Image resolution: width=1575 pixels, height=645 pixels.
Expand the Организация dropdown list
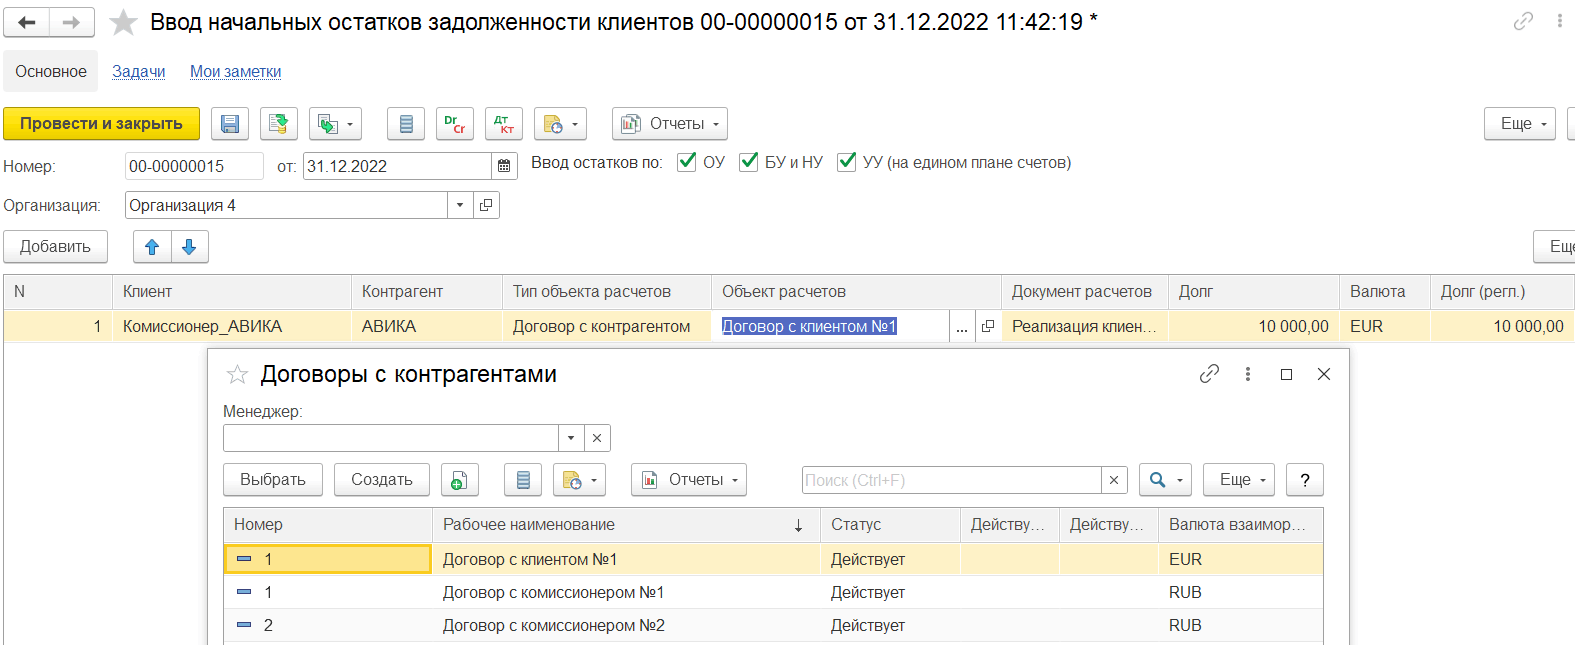click(x=460, y=205)
